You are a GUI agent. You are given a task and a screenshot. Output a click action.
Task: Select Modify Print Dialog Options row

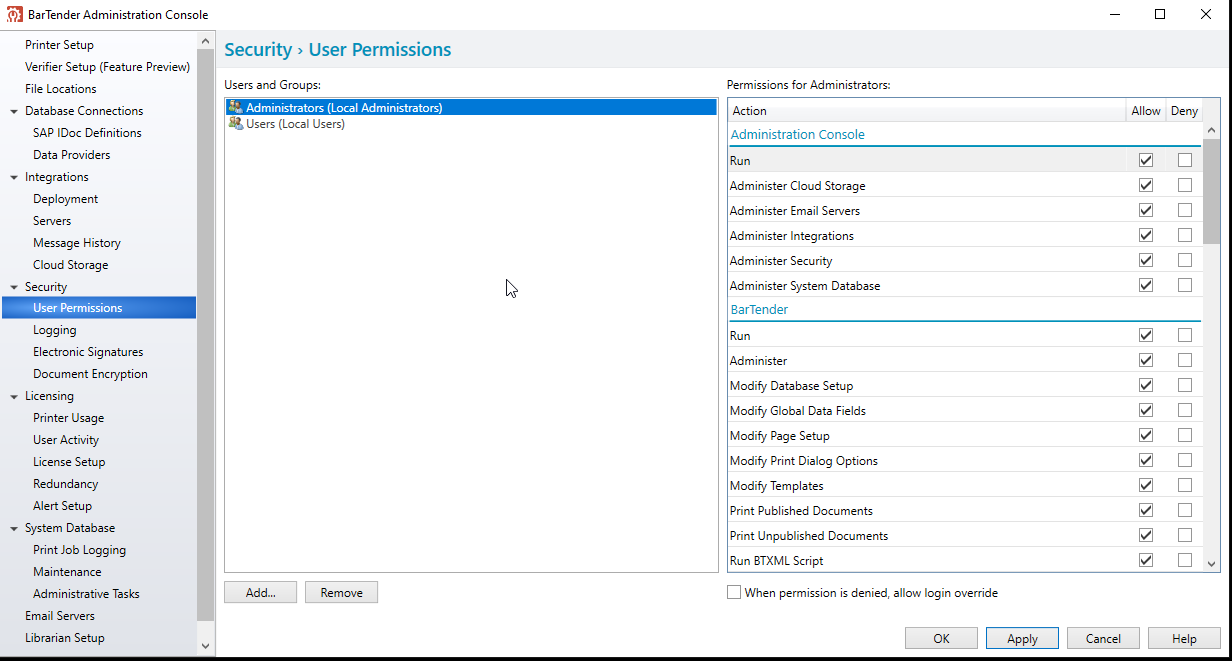coord(965,460)
